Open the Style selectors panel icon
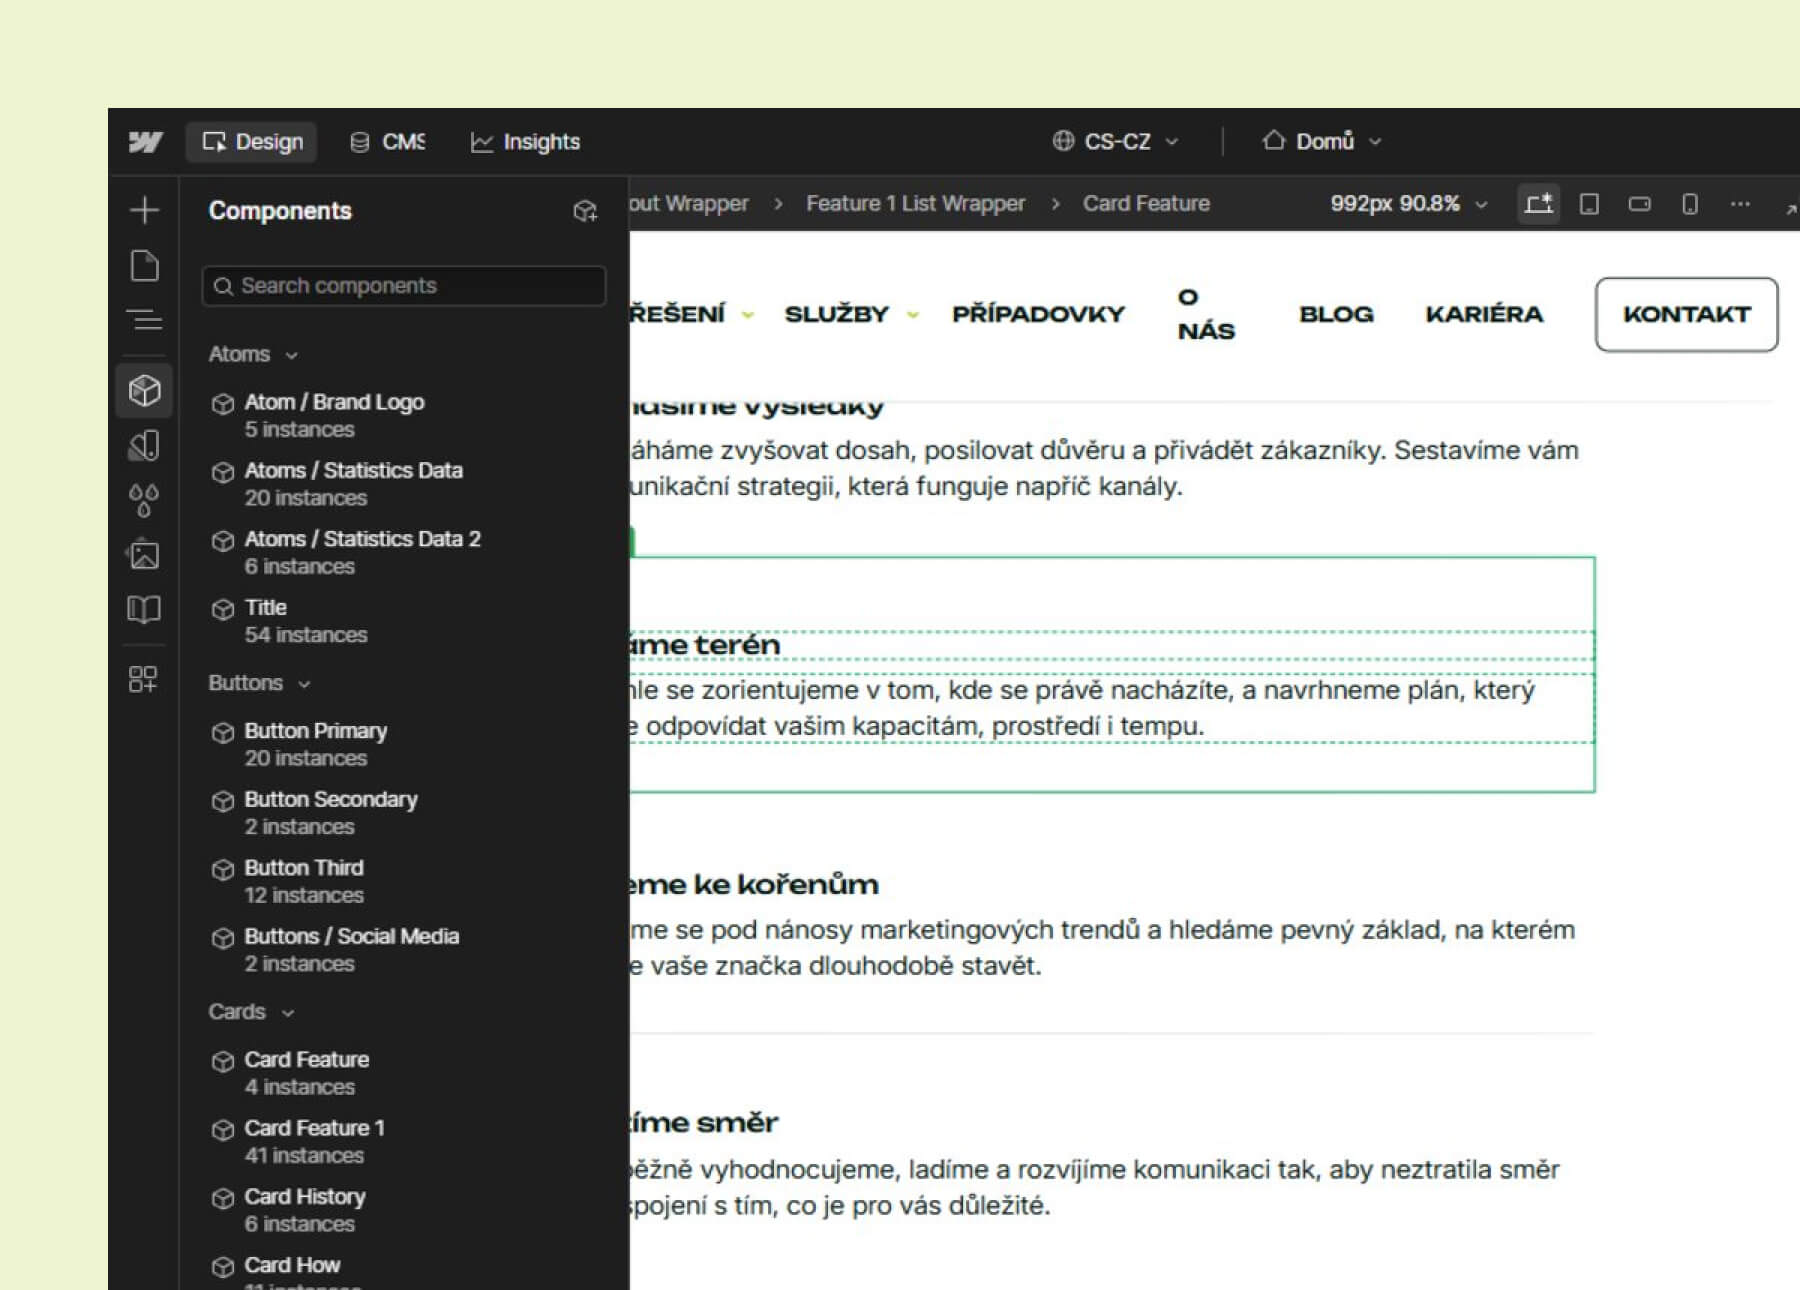 pyautogui.click(x=145, y=446)
